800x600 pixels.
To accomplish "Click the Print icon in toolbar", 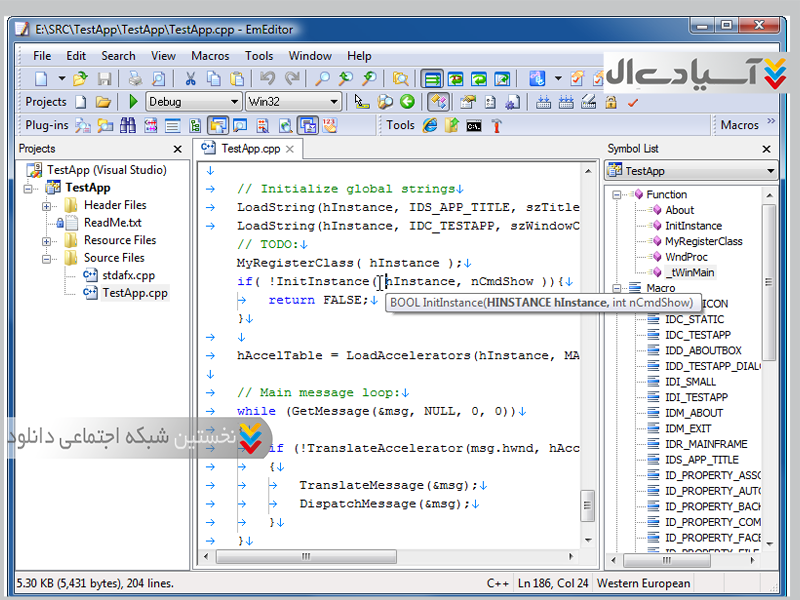I will pyautogui.click(x=135, y=78).
